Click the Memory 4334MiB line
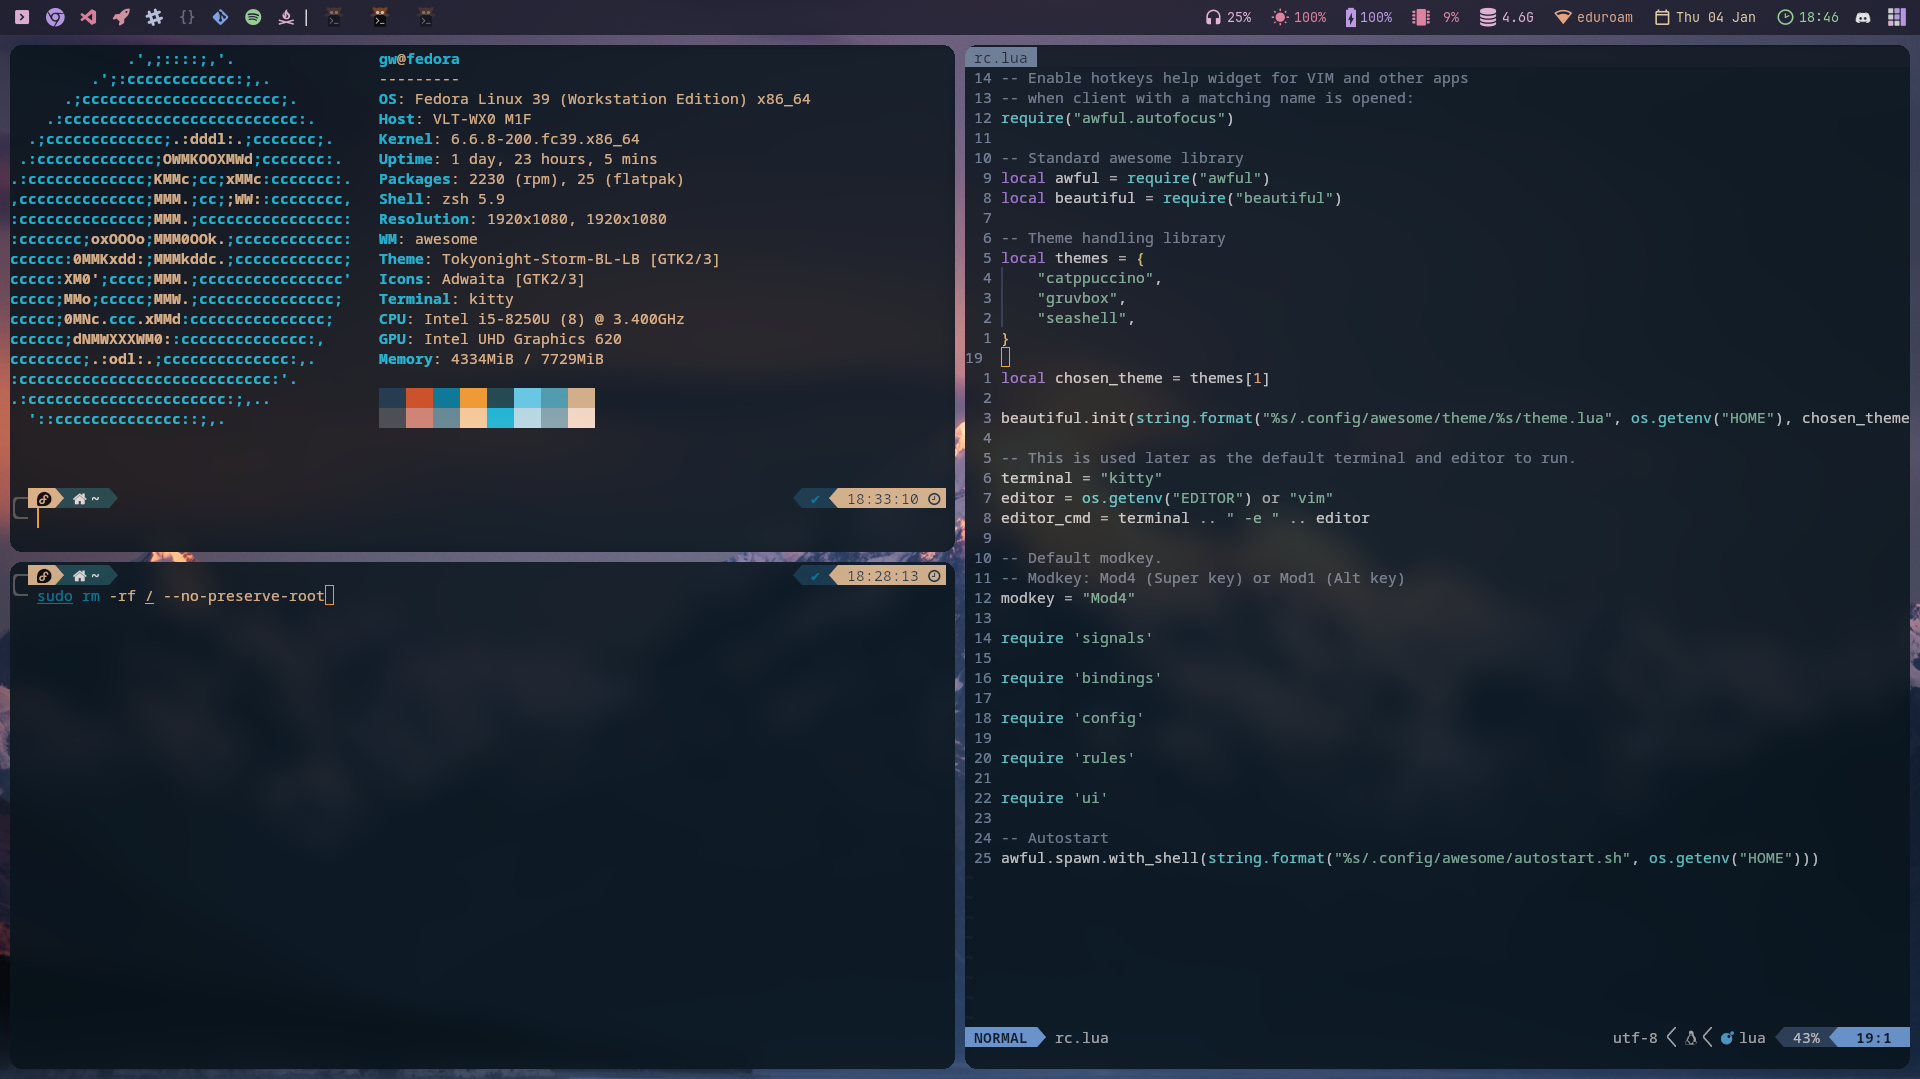 (x=491, y=359)
